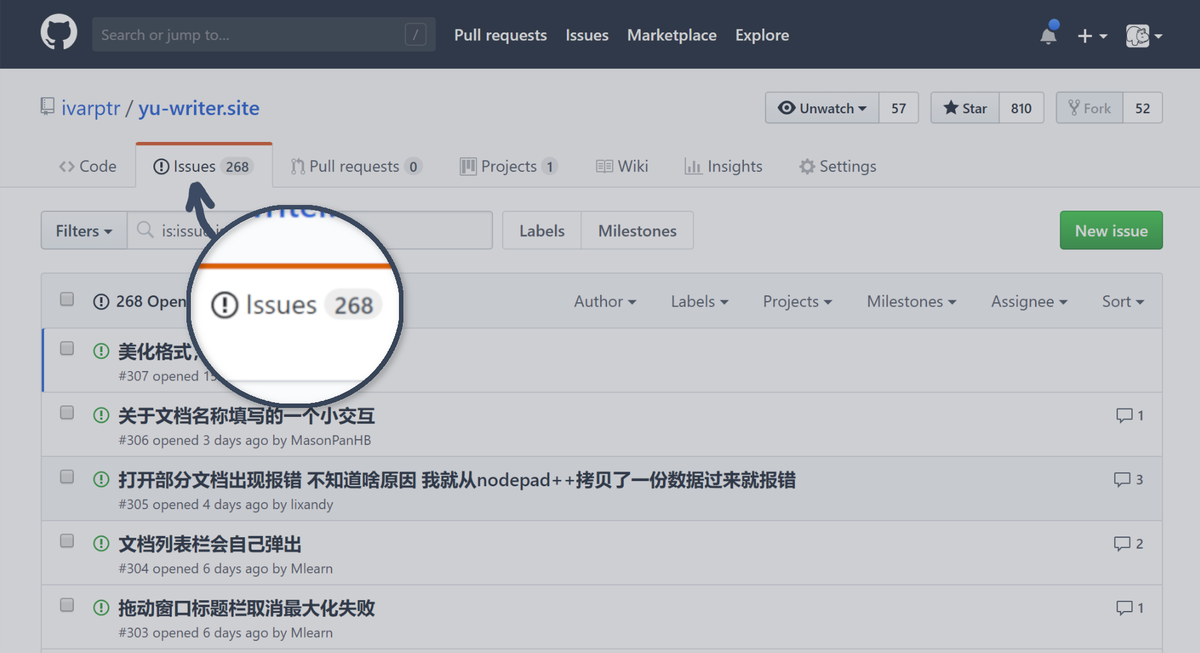Create a New issue
Viewport: 1200px width, 653px height.
1111,230
